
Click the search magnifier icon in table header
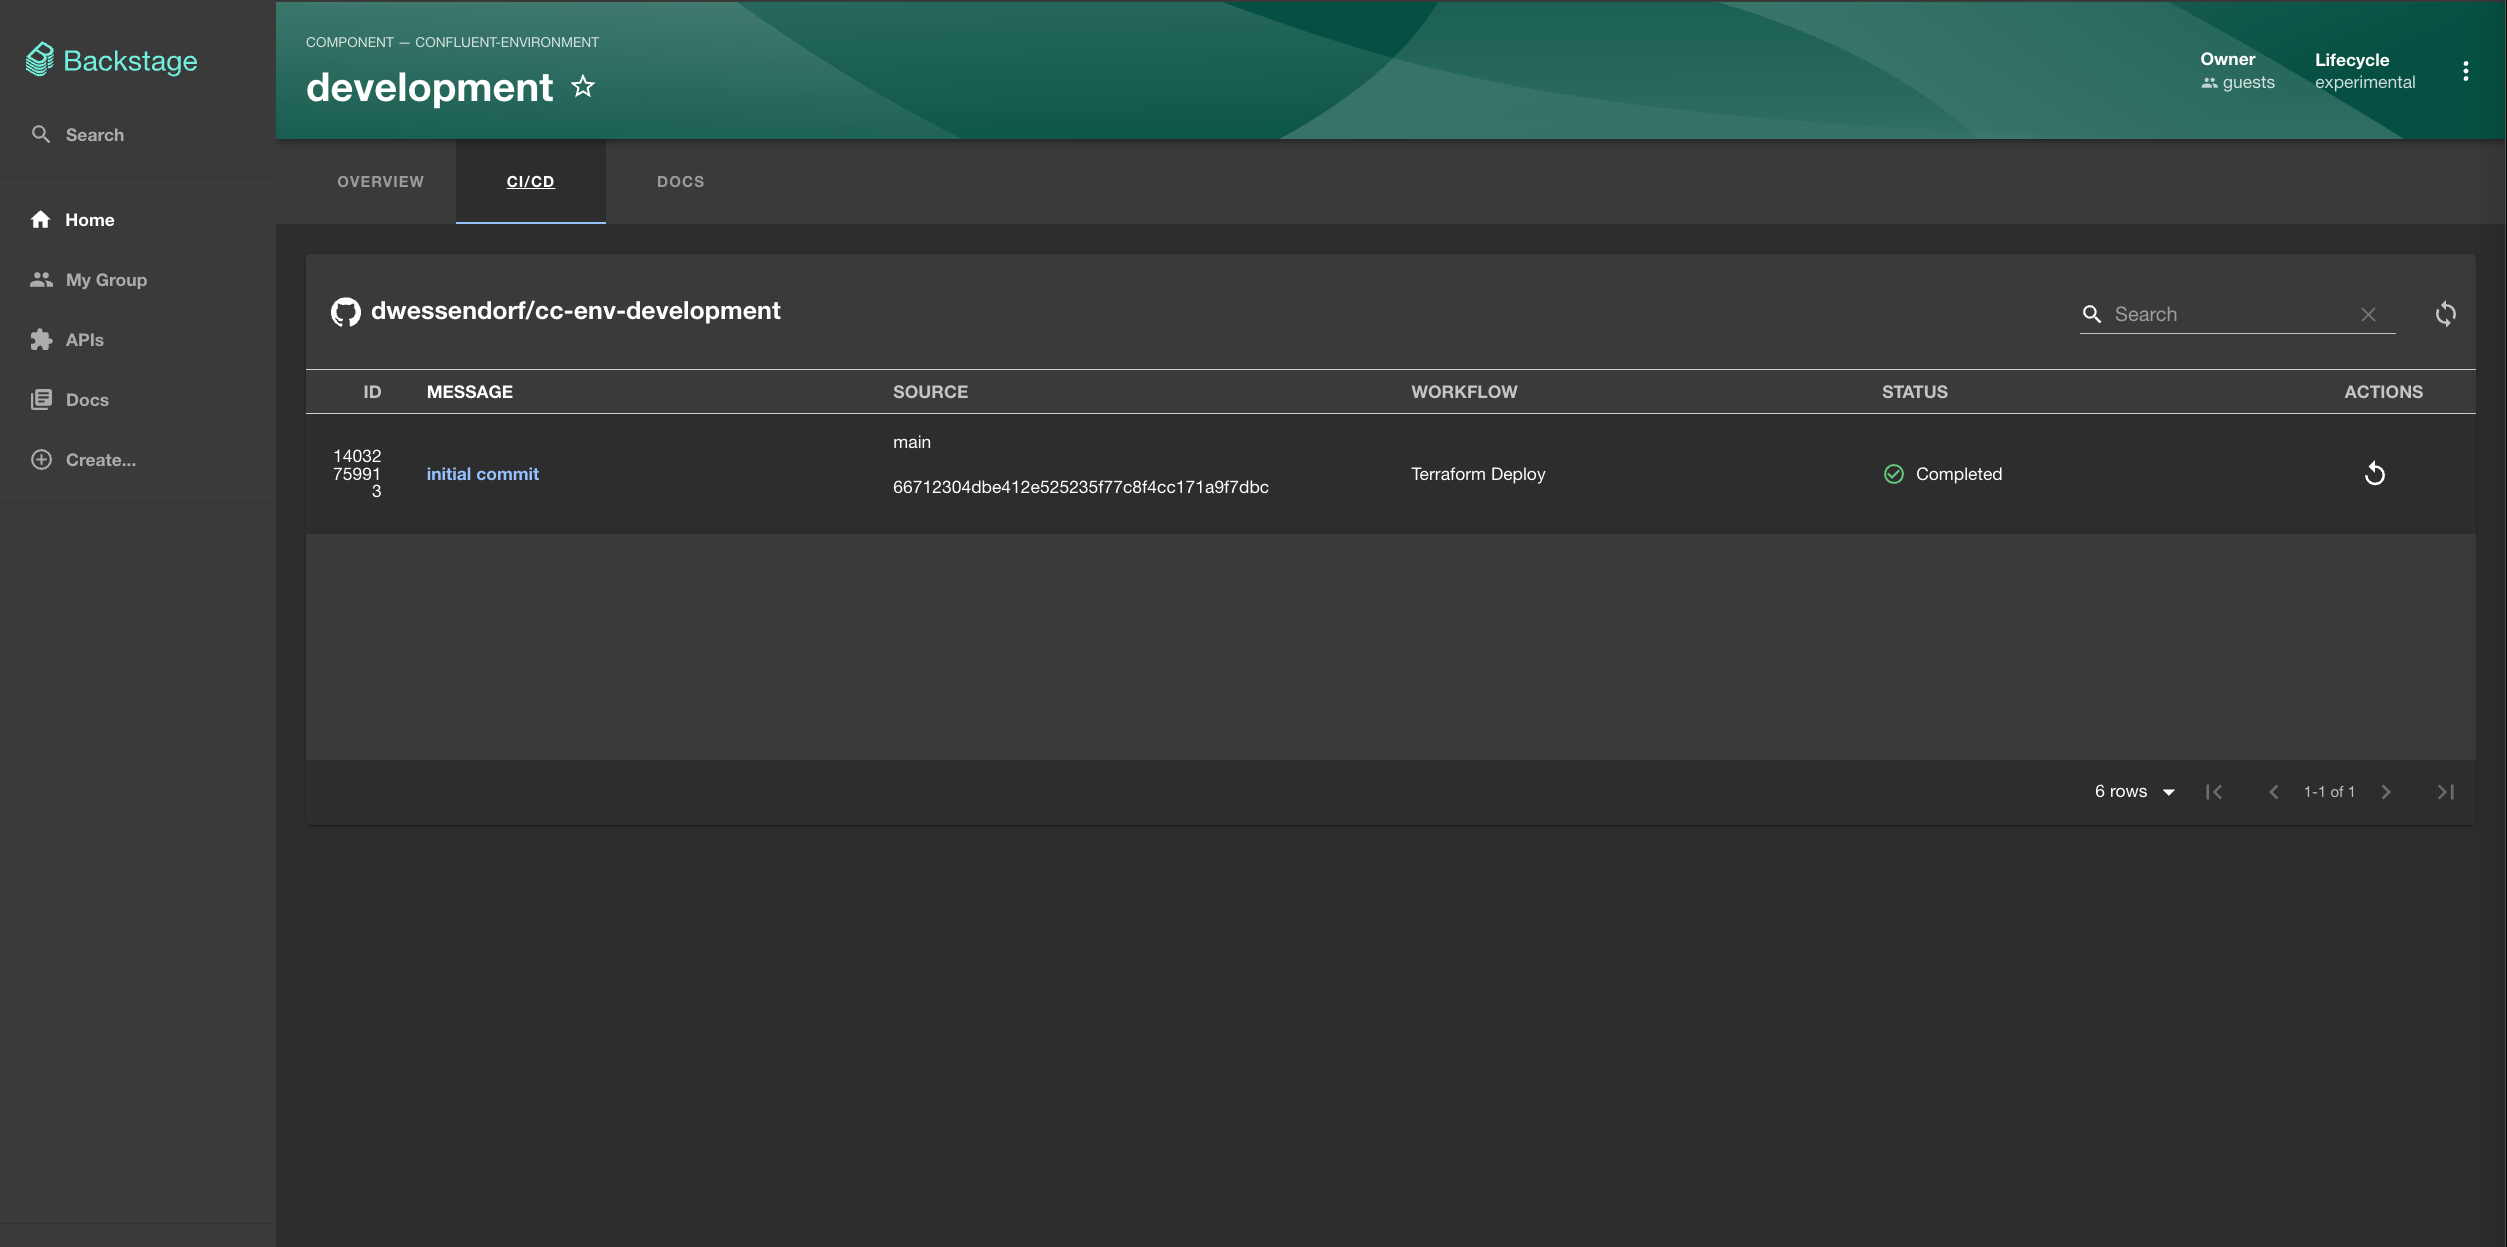point(2091,315)
